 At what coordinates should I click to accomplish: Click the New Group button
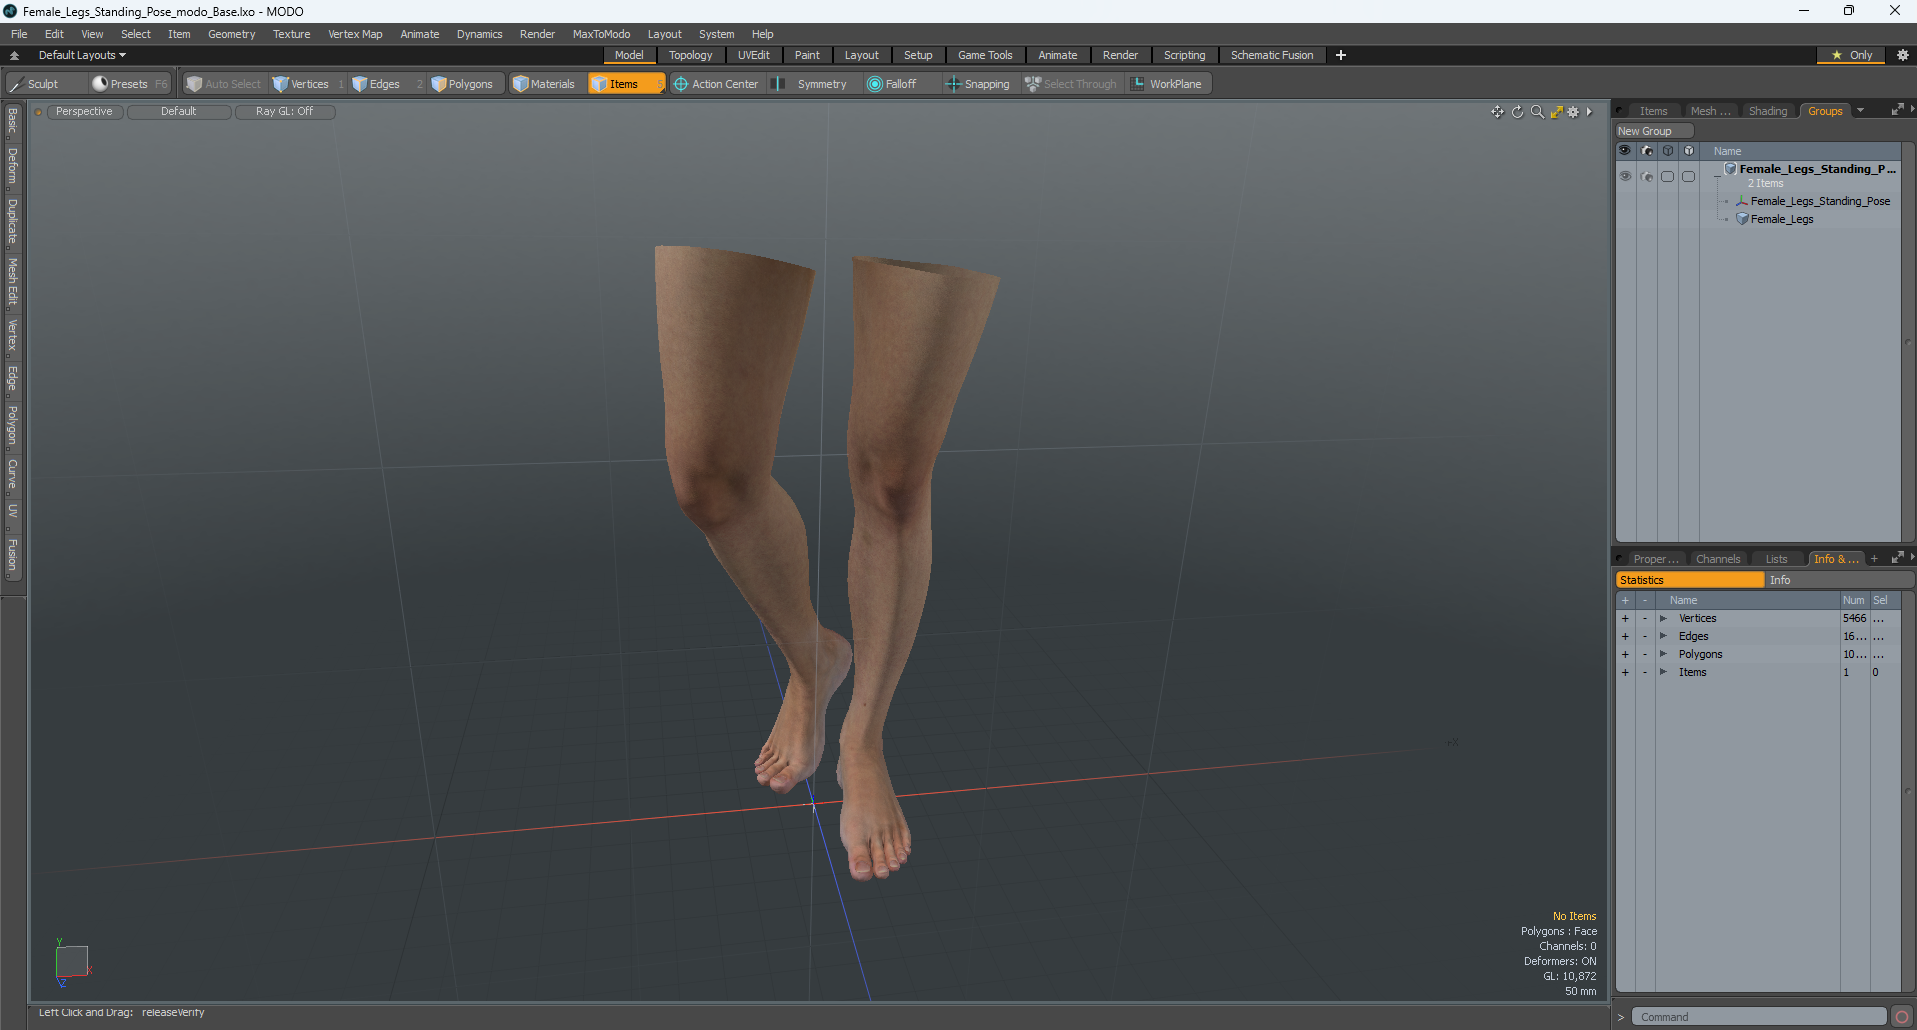point(1654,131)
